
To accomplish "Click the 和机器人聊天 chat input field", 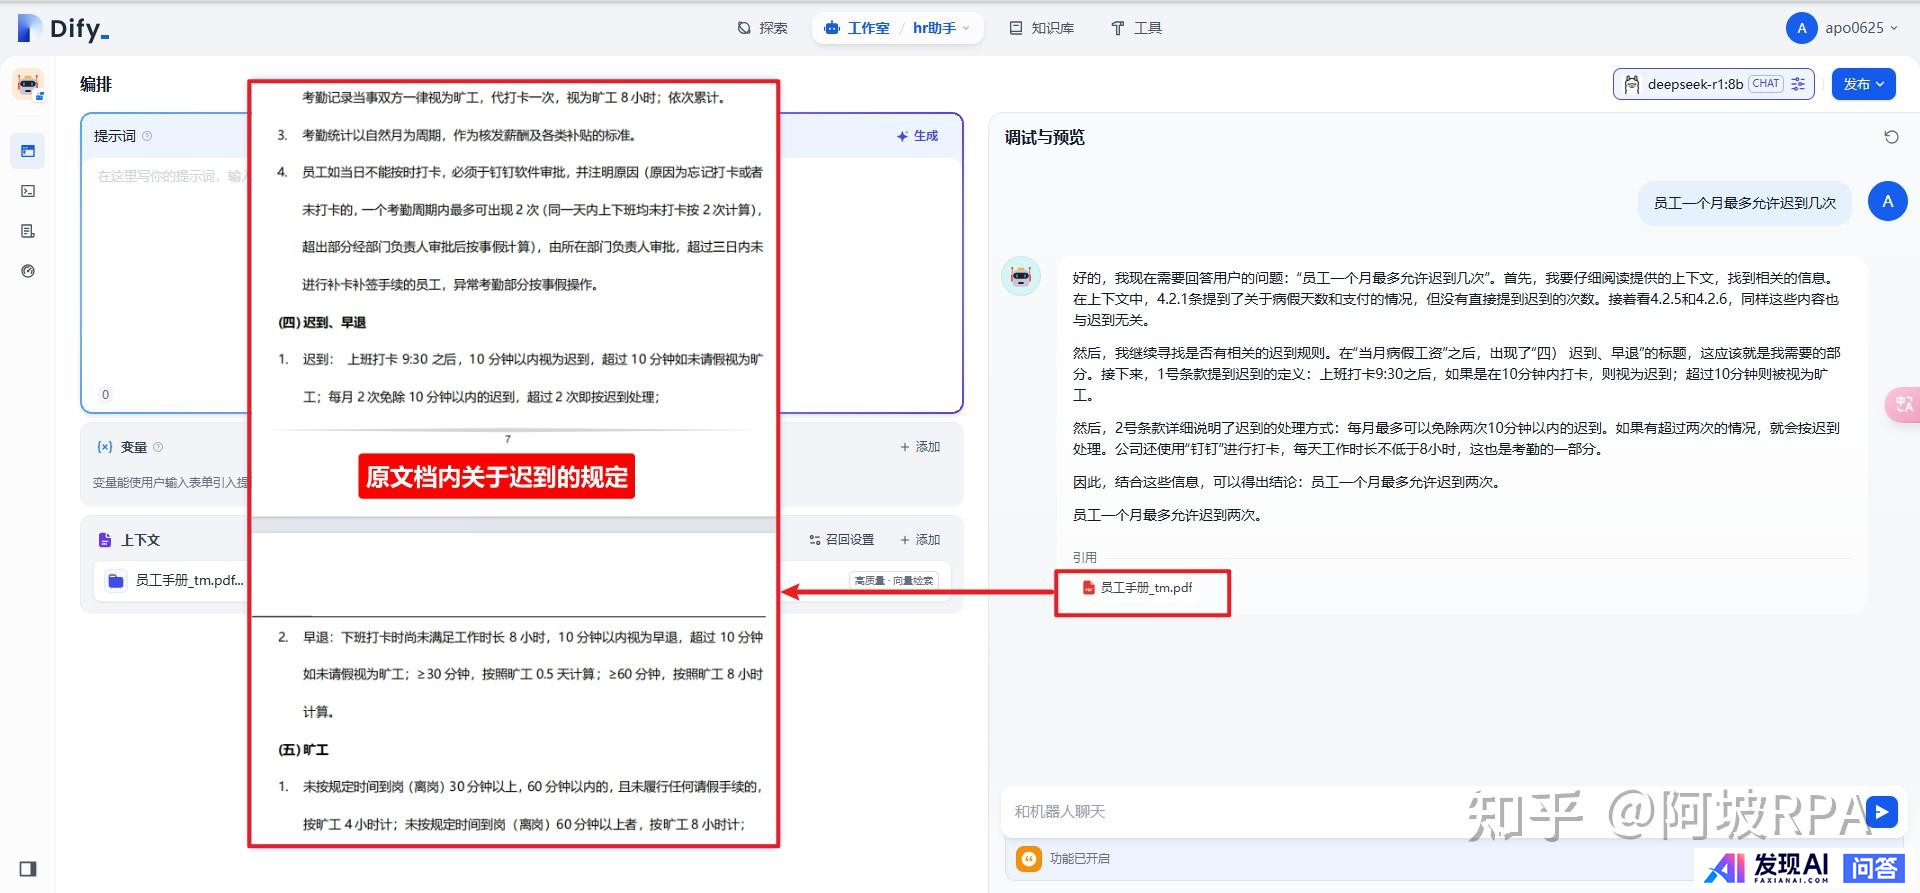I will [1230, 811].
